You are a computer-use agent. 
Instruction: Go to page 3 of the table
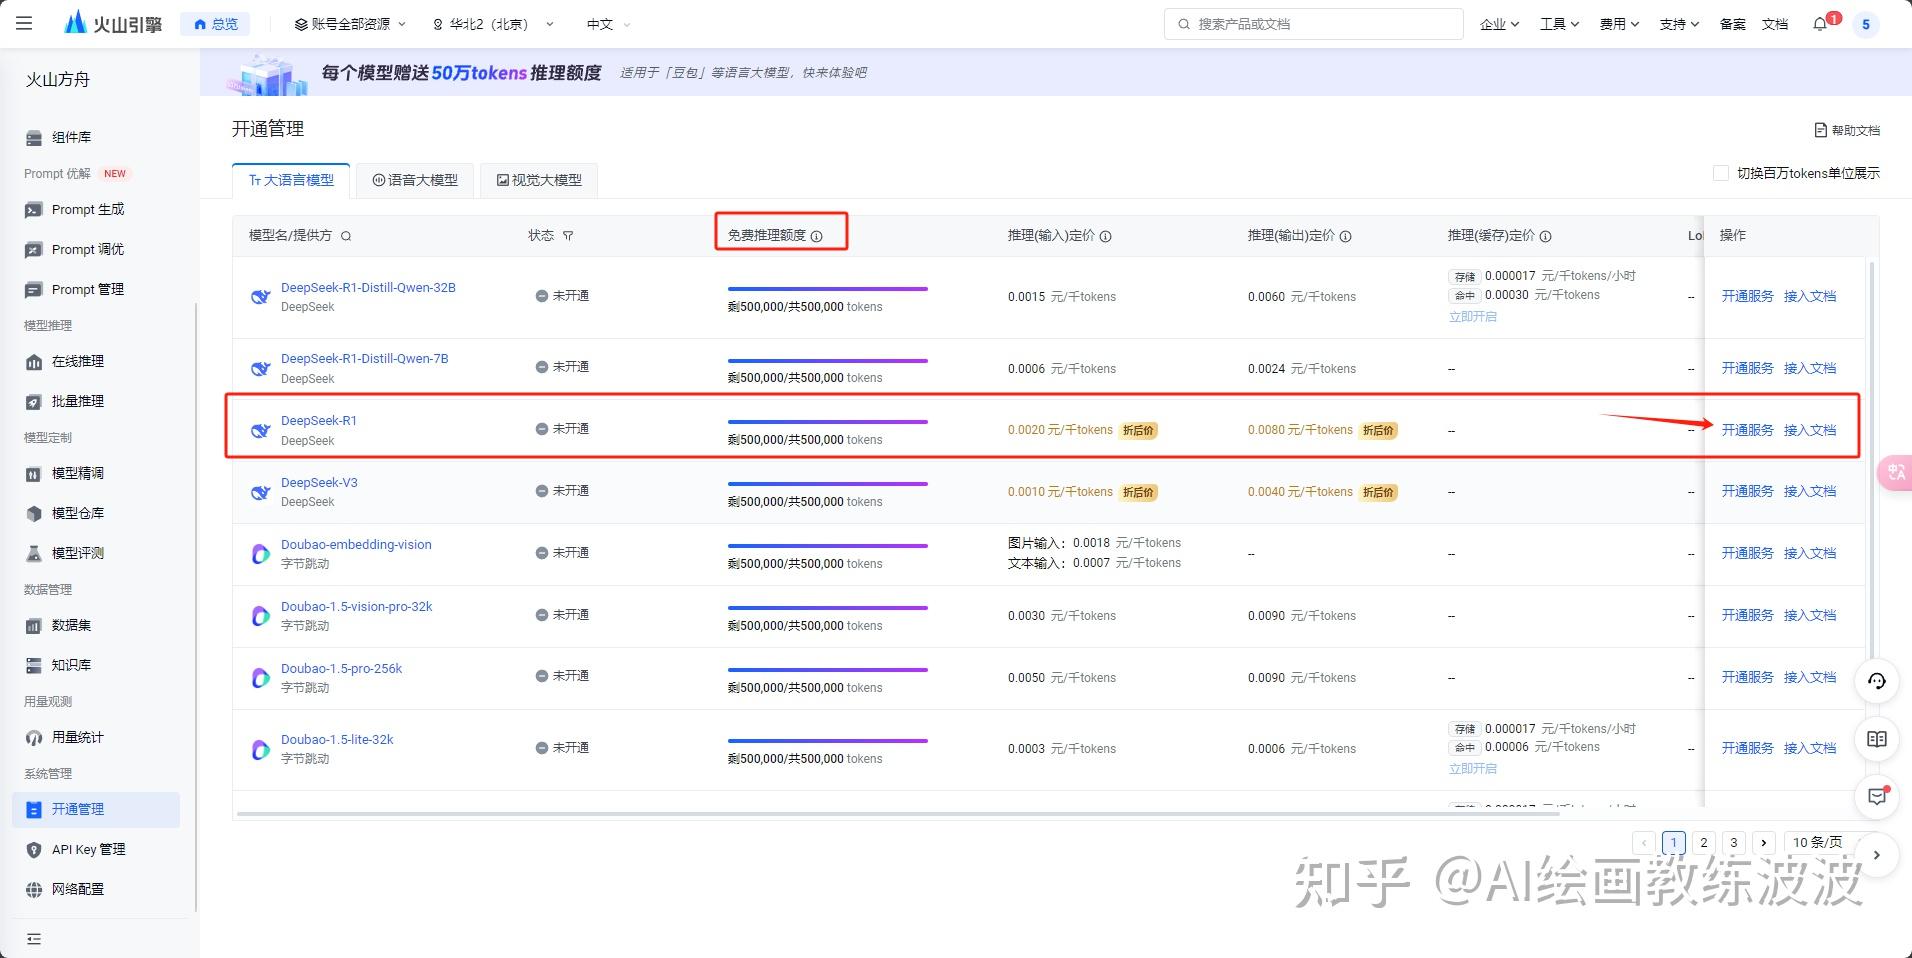[1734, 842]
